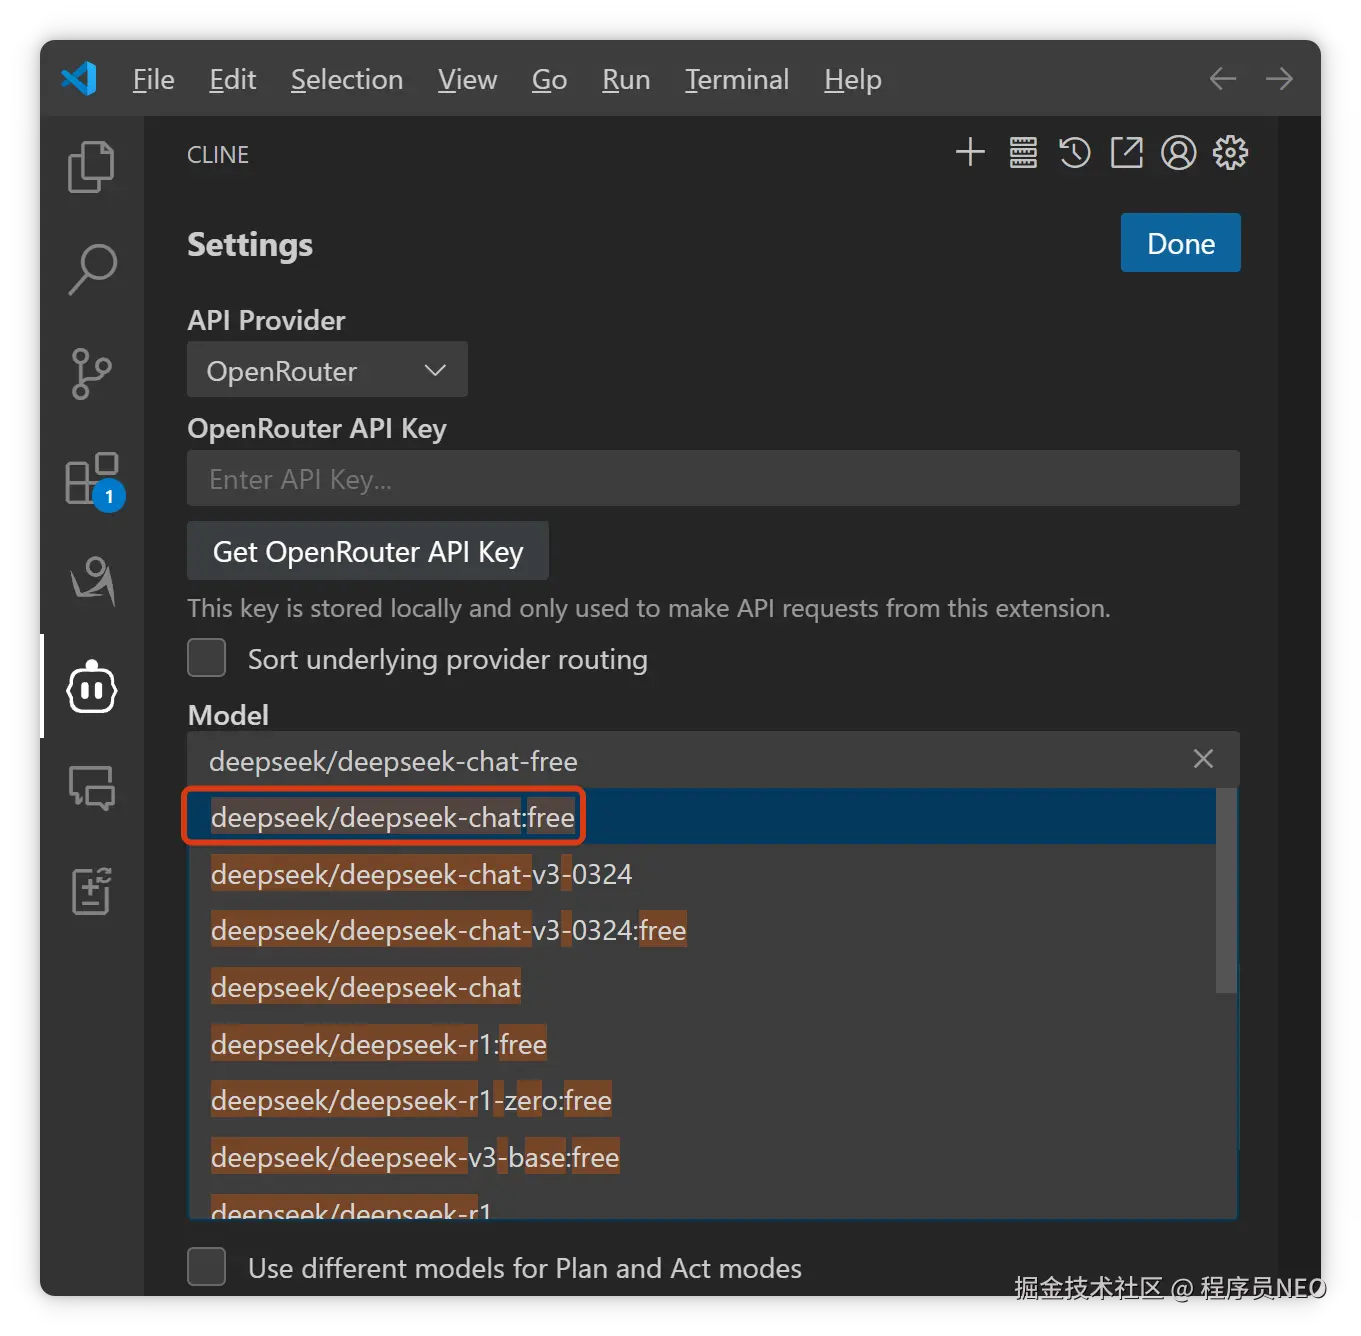Open the Cline robot icon view
Viewport: 1361px width, 1336px height.
[92, 688]
